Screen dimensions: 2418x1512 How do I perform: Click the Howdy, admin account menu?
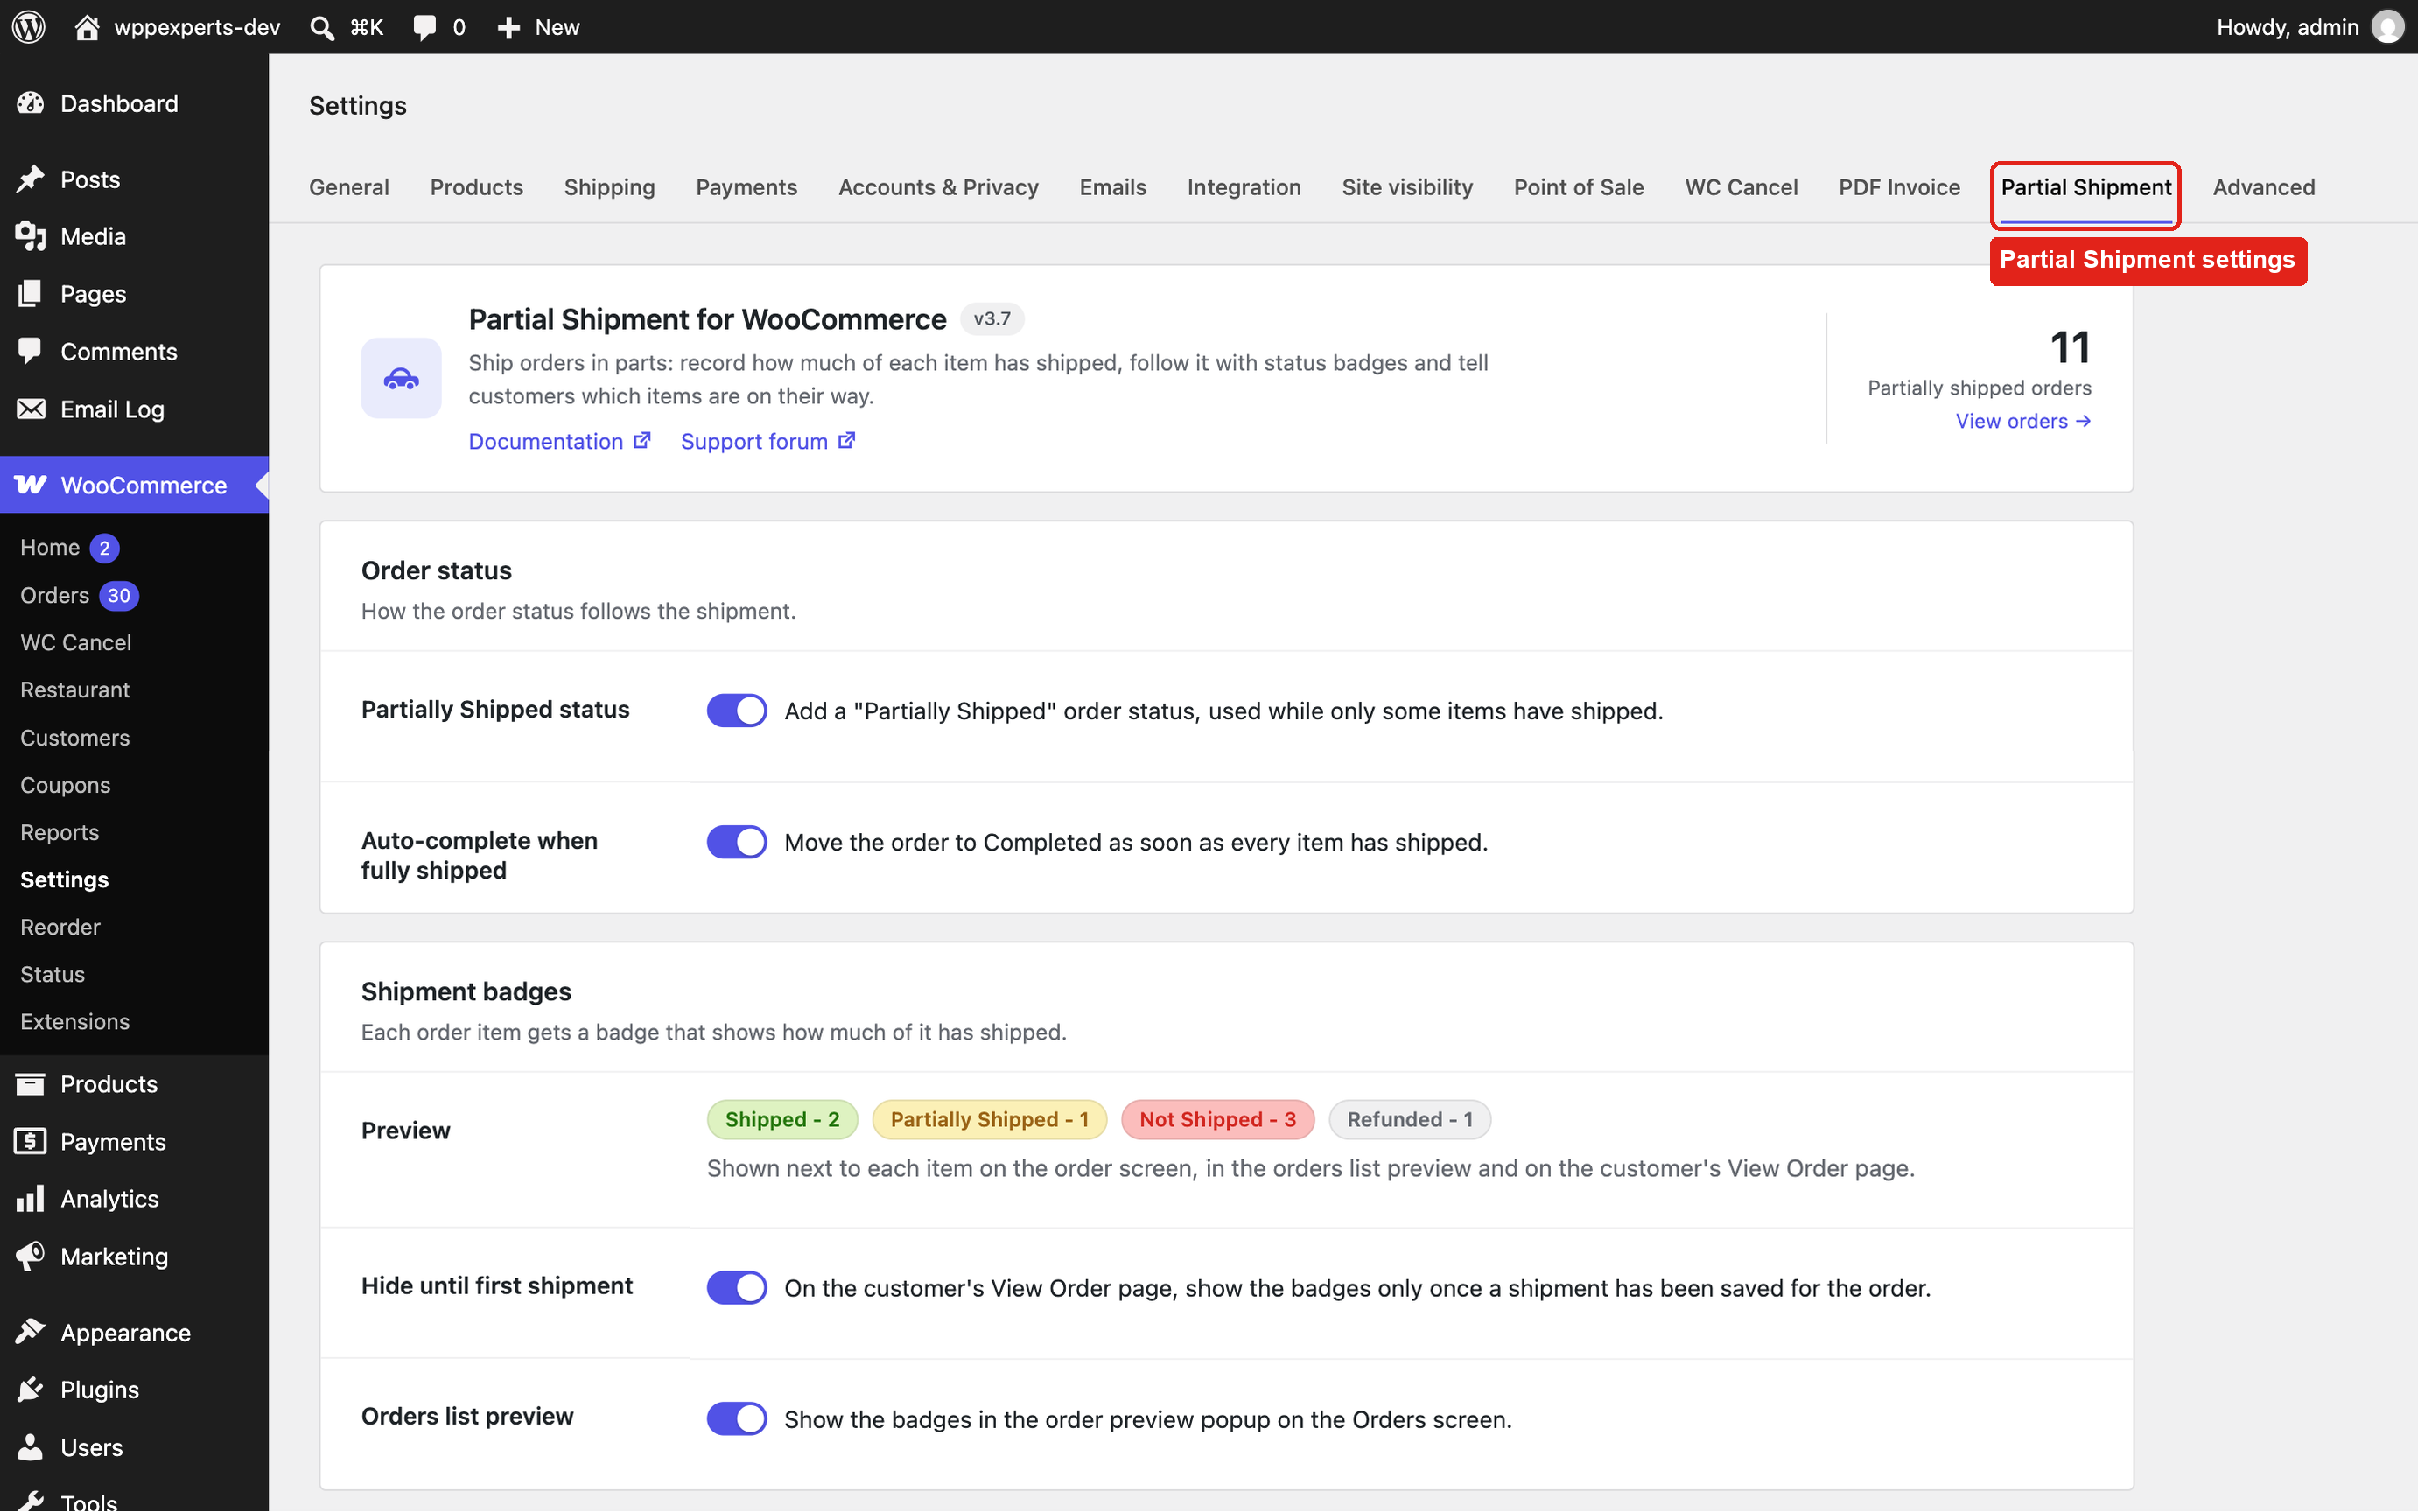coord(2309,27)
